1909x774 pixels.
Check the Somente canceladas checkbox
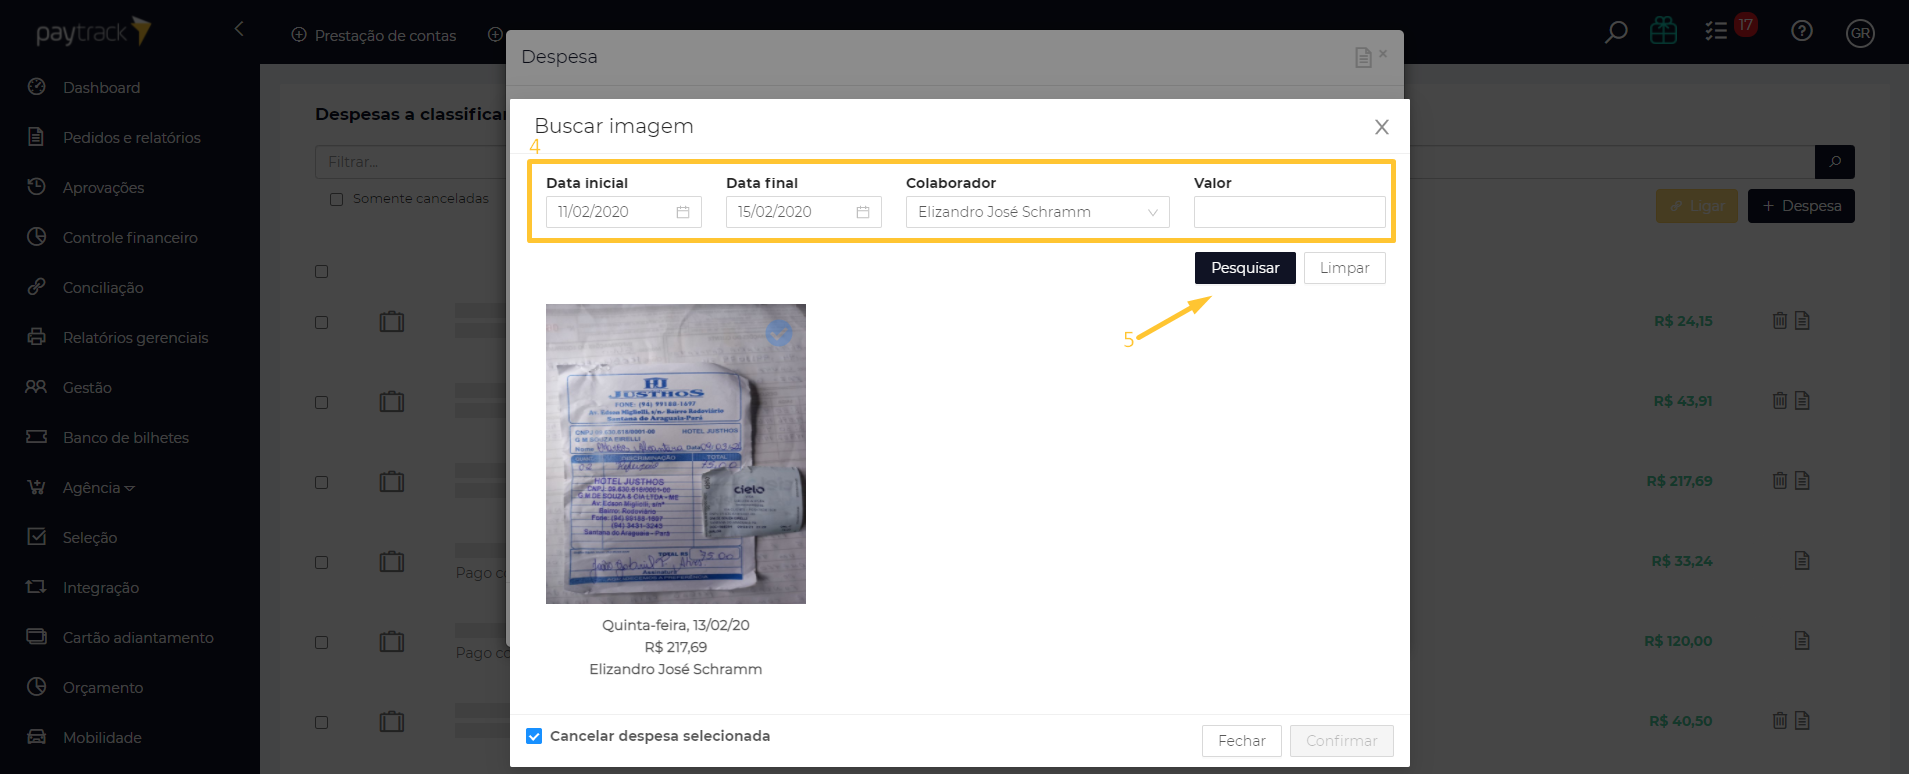tap(337, 199)
